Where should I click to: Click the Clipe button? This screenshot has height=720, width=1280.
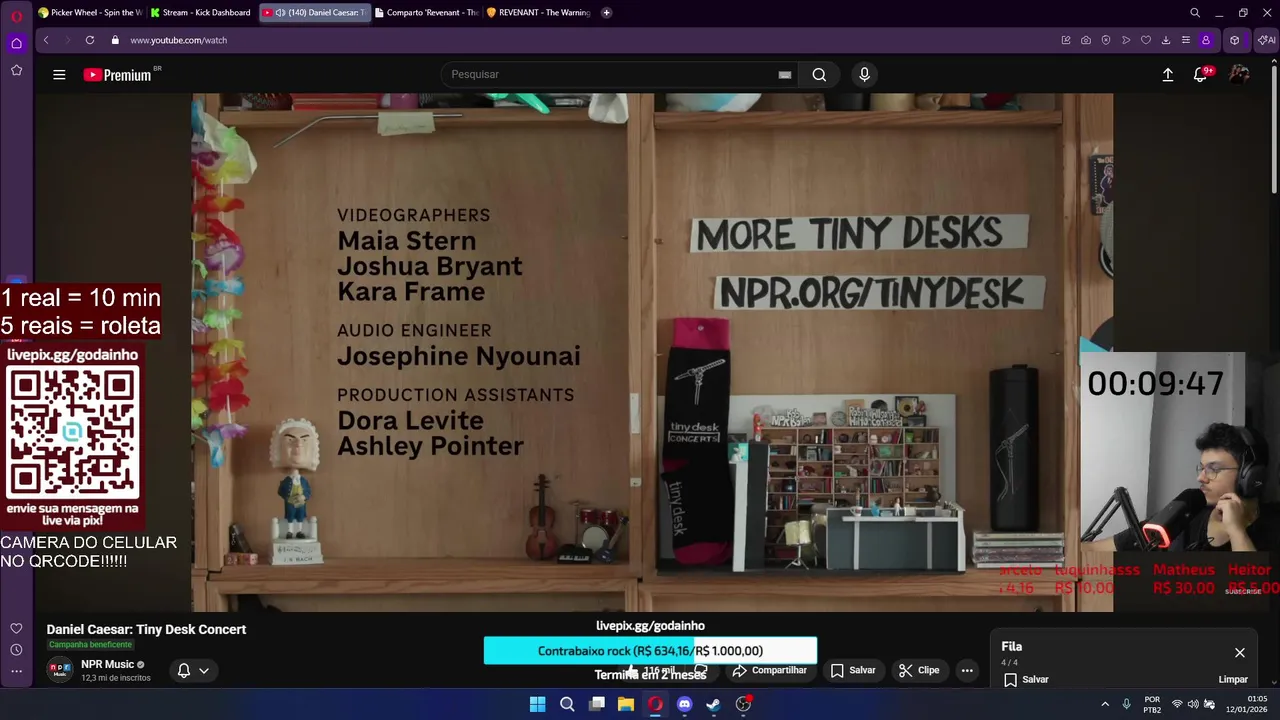tap(919, 670)
